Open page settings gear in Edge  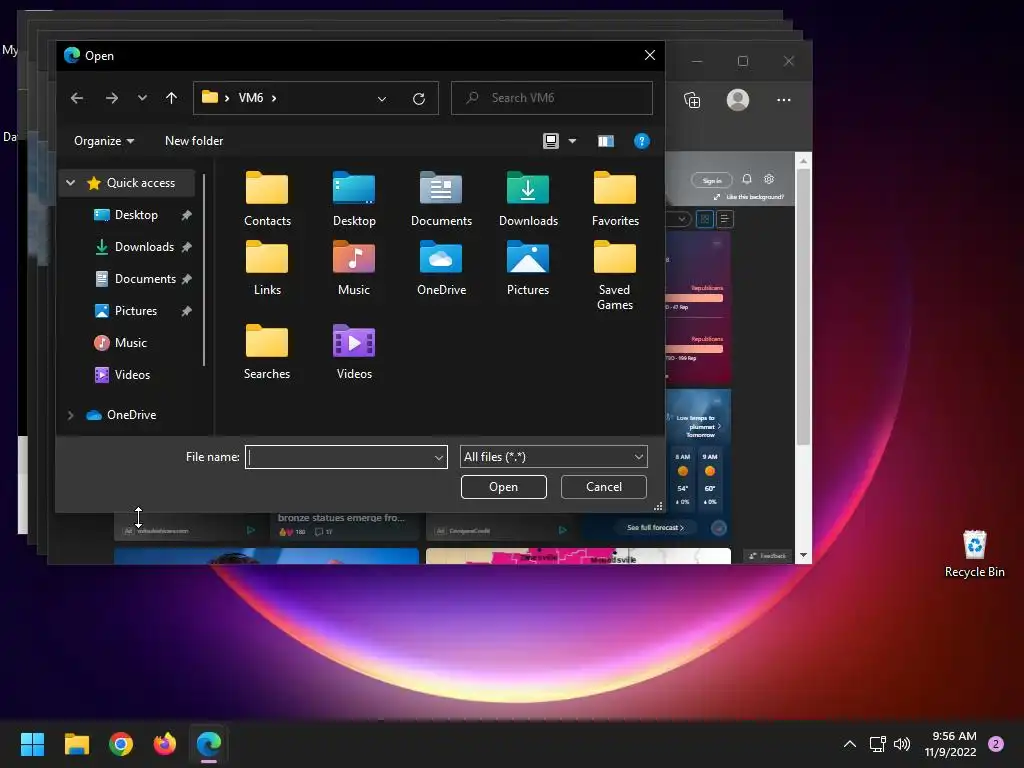[x=769, y=179]
